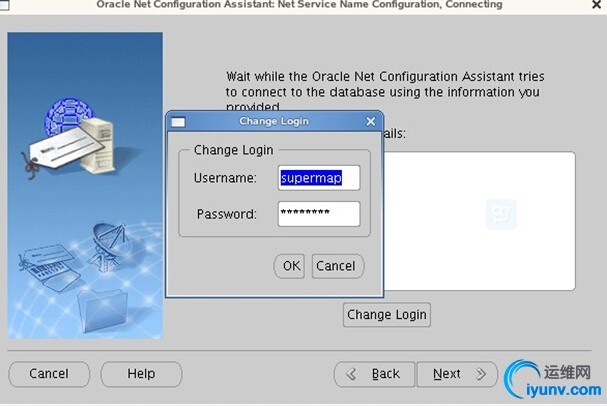Close the Oracle Net Configuration Assistant window

click(x=597, y=5)
